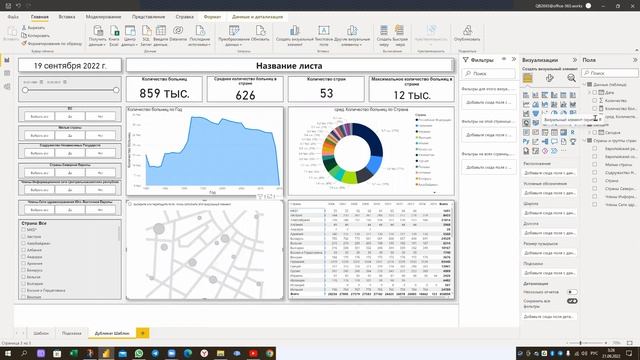
Task: Click the Опубликовать publish icon
Action: (x=467, y=31)
